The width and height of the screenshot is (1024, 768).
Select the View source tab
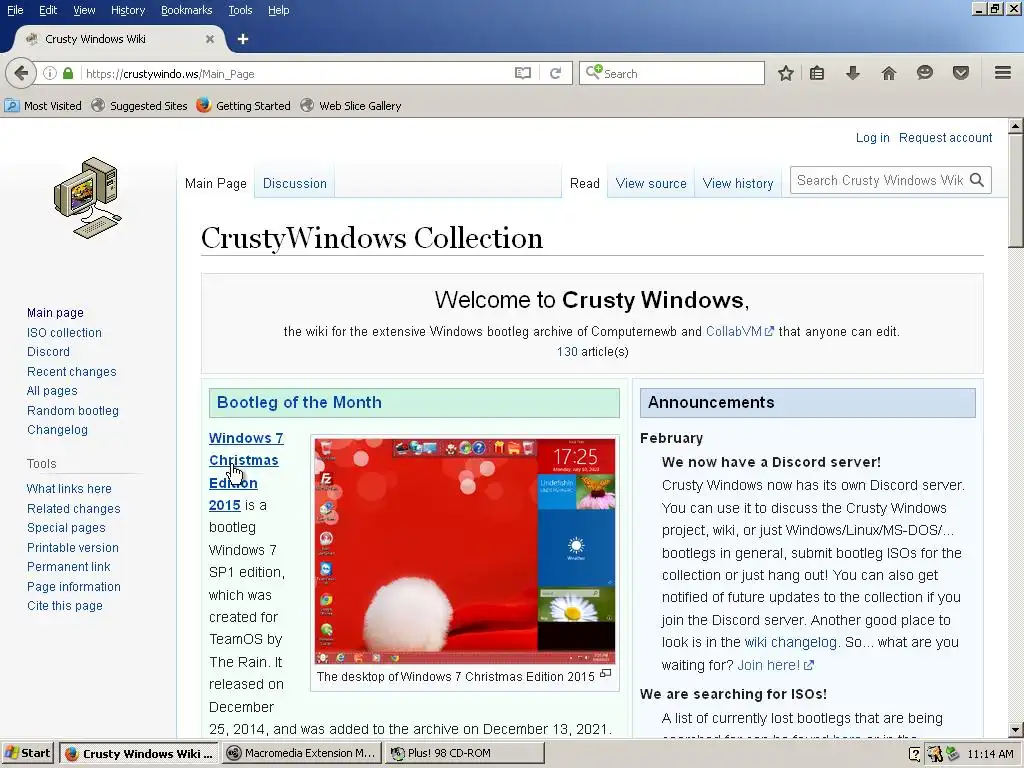coord(651,184)
